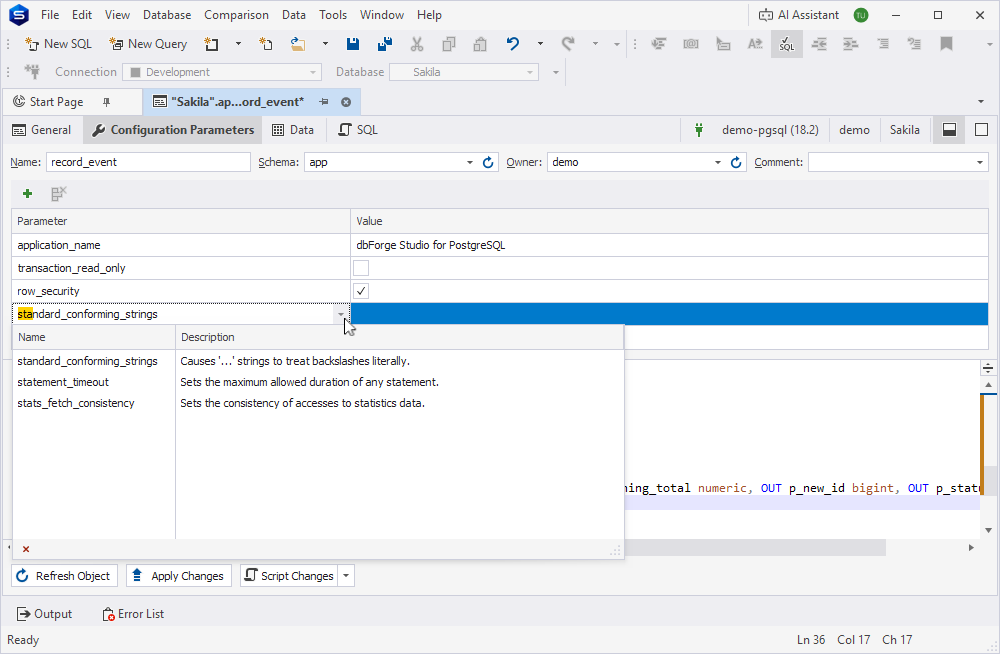
Task: Click the Cut scissors icon
Action: point(416,44)
